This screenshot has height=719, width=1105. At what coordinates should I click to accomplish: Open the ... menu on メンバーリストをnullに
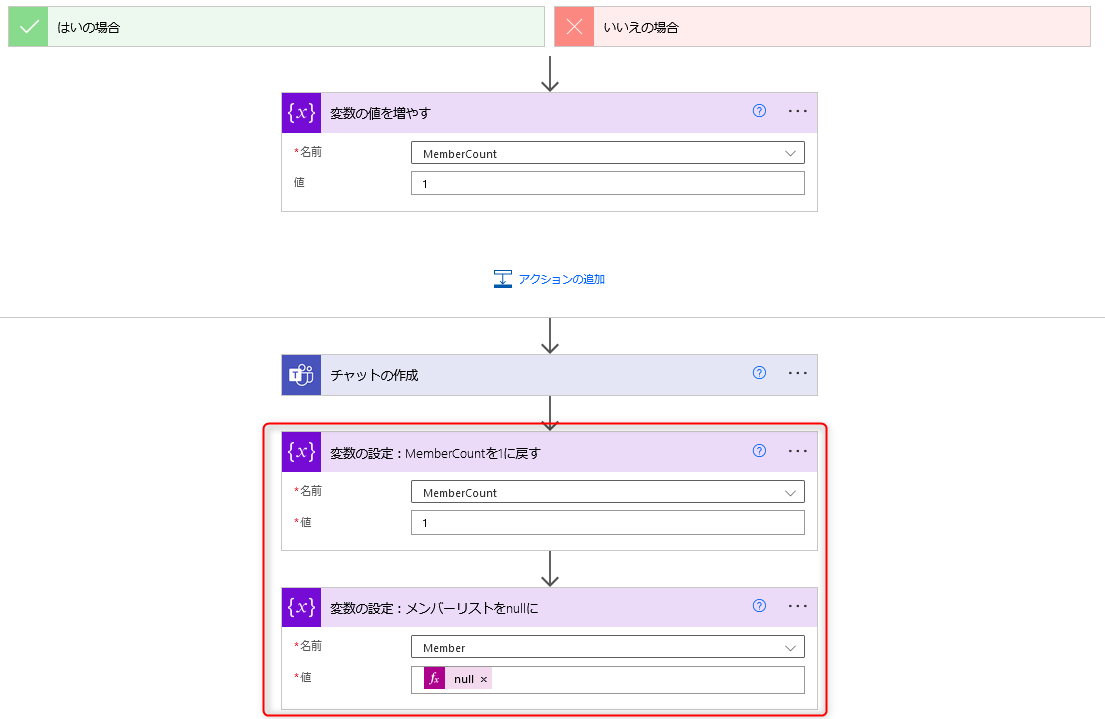(x=797, y=605)
